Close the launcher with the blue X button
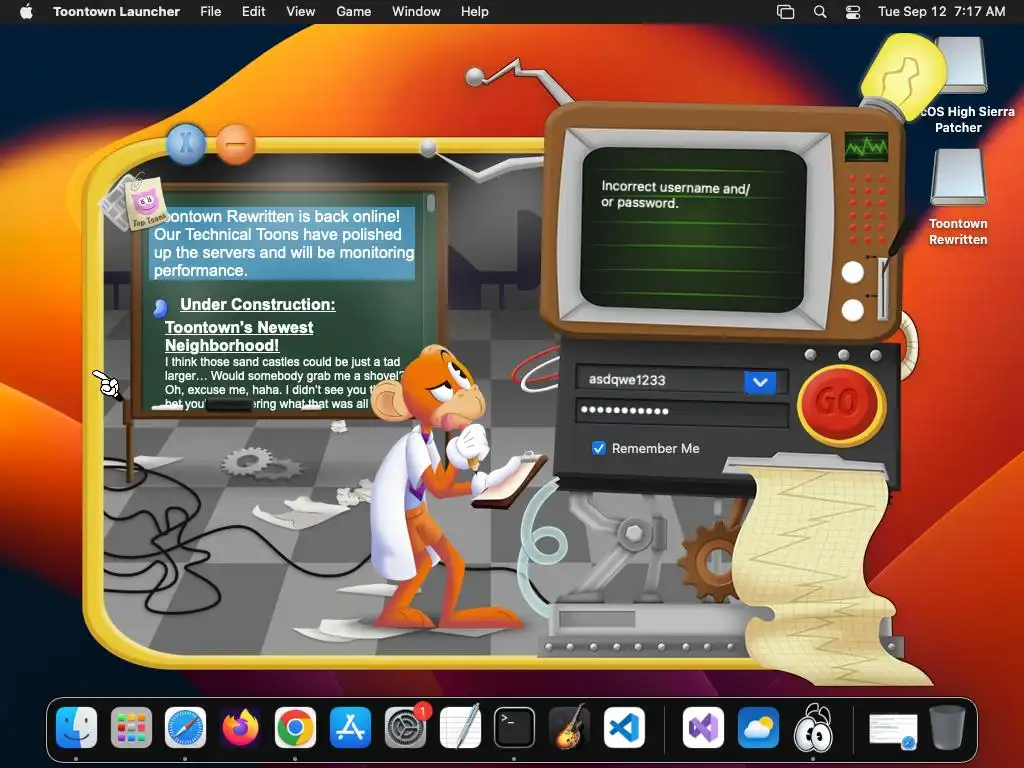1024x768 pixels. 186,143
